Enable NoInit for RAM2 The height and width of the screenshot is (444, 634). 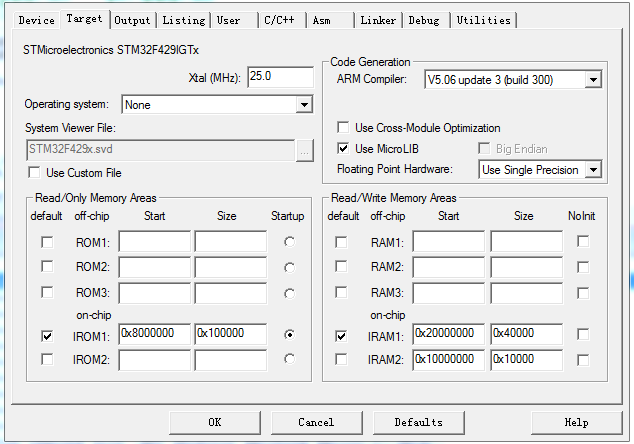point(583,267)
